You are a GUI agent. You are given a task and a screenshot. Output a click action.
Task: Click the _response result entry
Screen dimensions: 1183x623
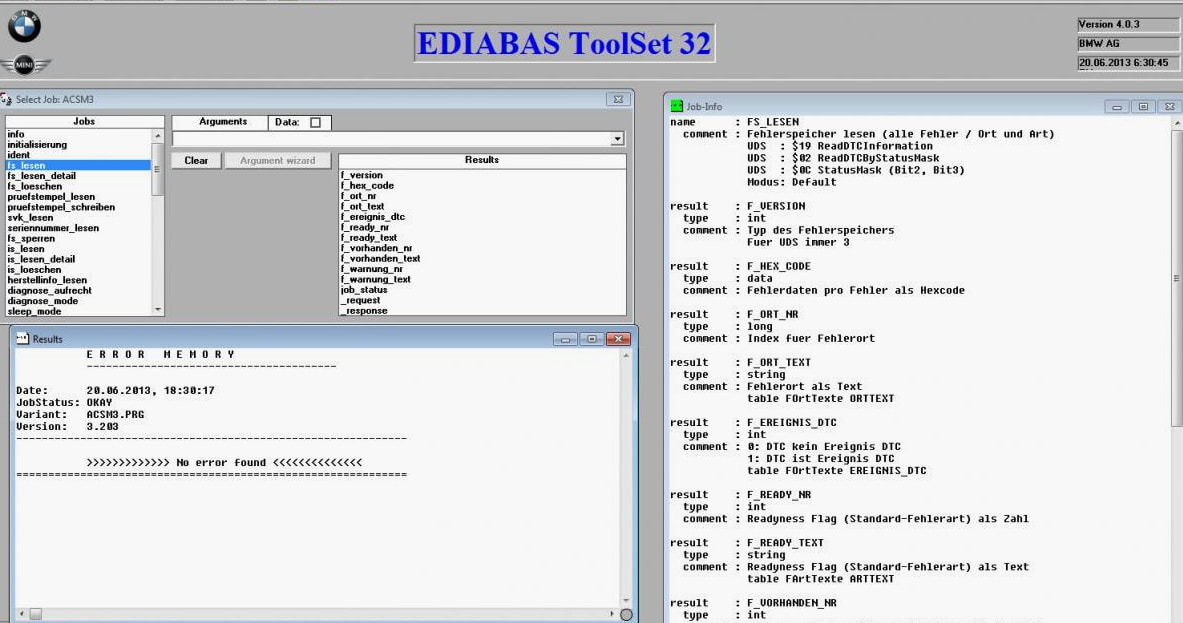point(364,311)
